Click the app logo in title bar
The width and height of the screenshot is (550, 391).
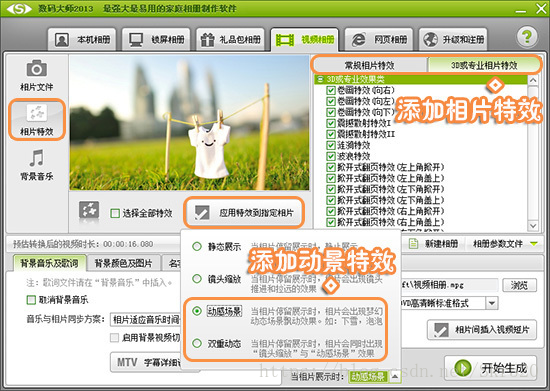(x=19, y=8)
